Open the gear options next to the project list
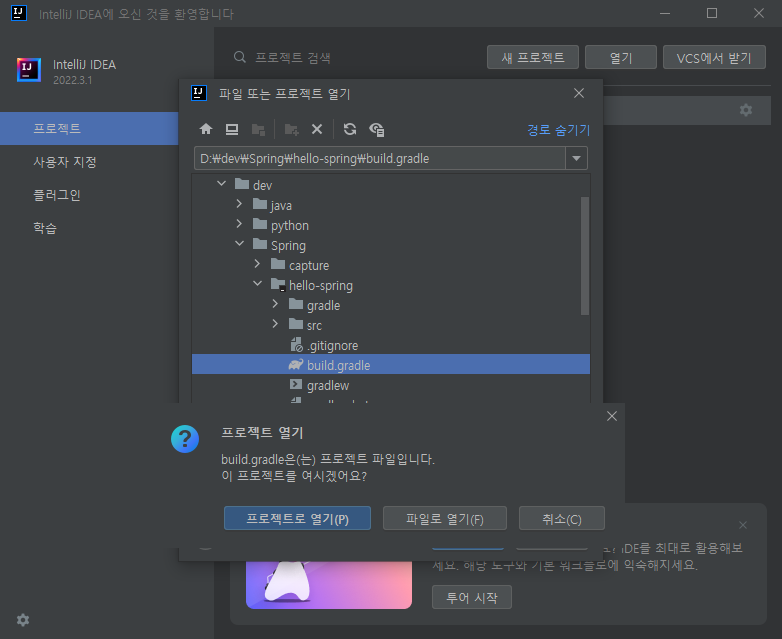 click(x=746, y=110)
